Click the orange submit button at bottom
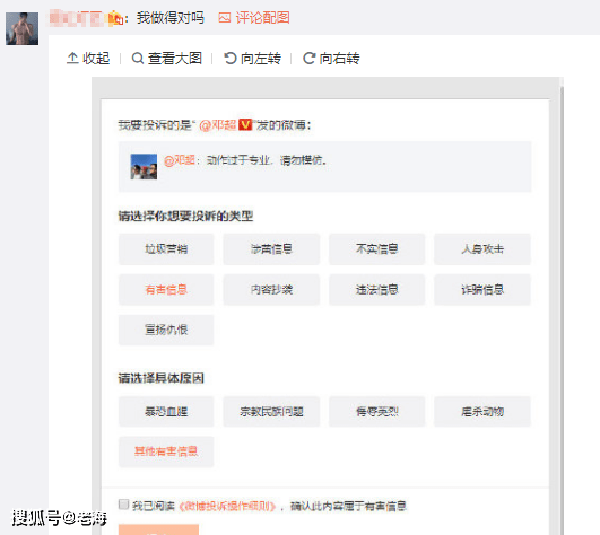The width and height of the screenshot is (600, 535). click(159, 530)
